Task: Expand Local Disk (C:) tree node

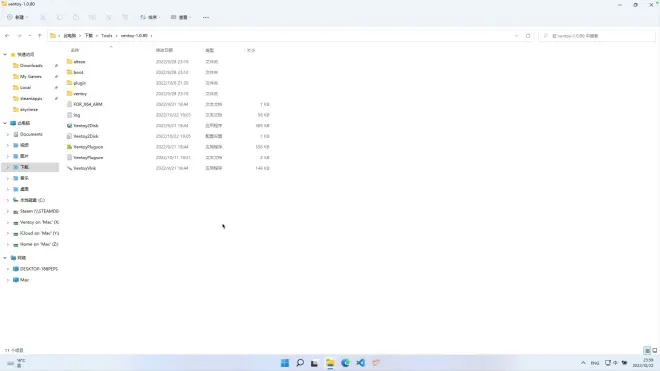Action: coord(8,200)
